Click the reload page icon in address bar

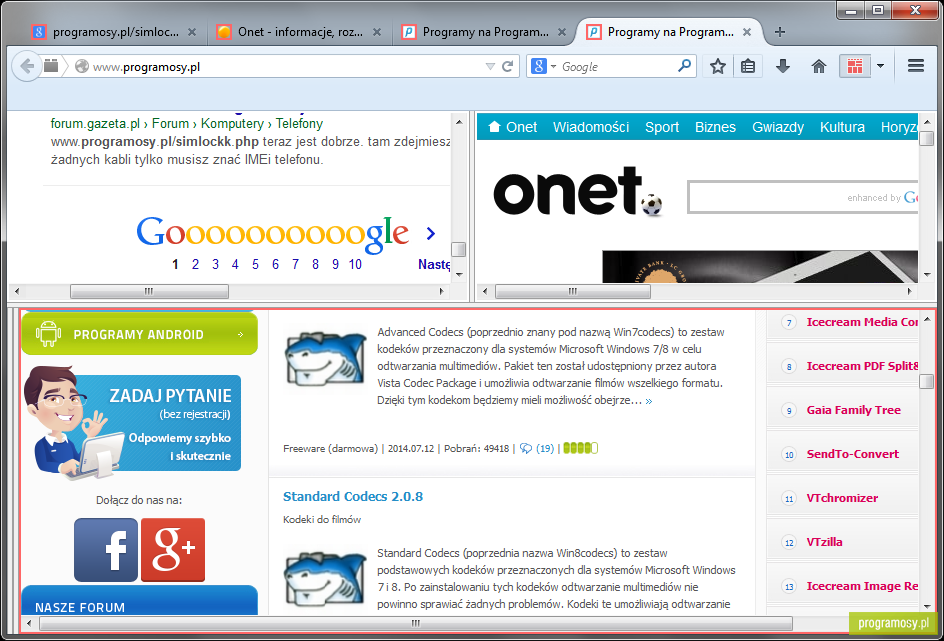coord(508,66)
